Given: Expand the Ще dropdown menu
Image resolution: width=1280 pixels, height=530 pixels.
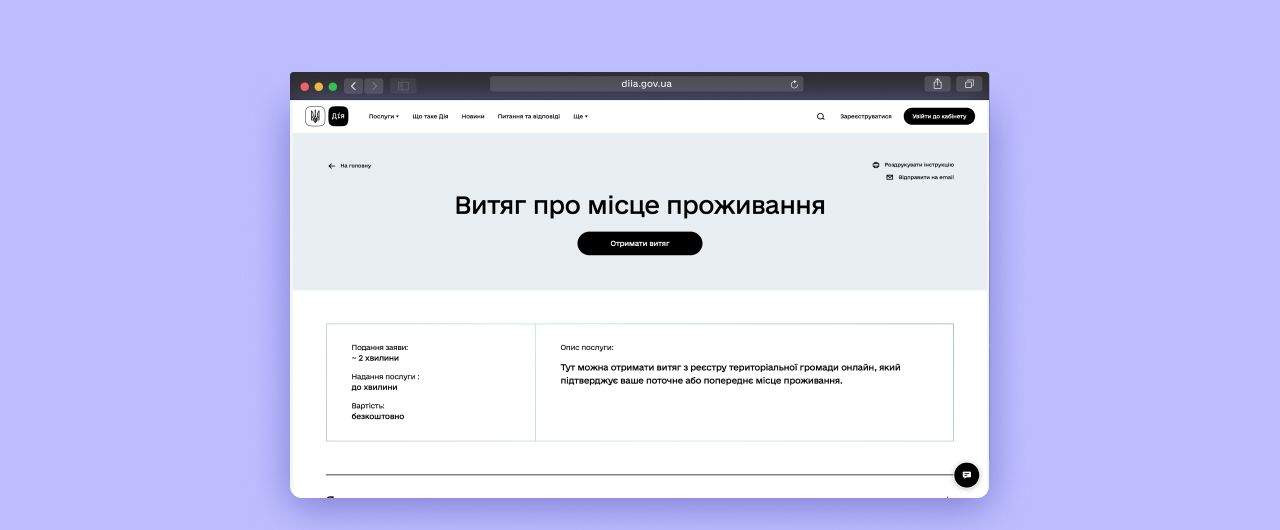Looking at the screenshot, I should click(x=580, y=116).
